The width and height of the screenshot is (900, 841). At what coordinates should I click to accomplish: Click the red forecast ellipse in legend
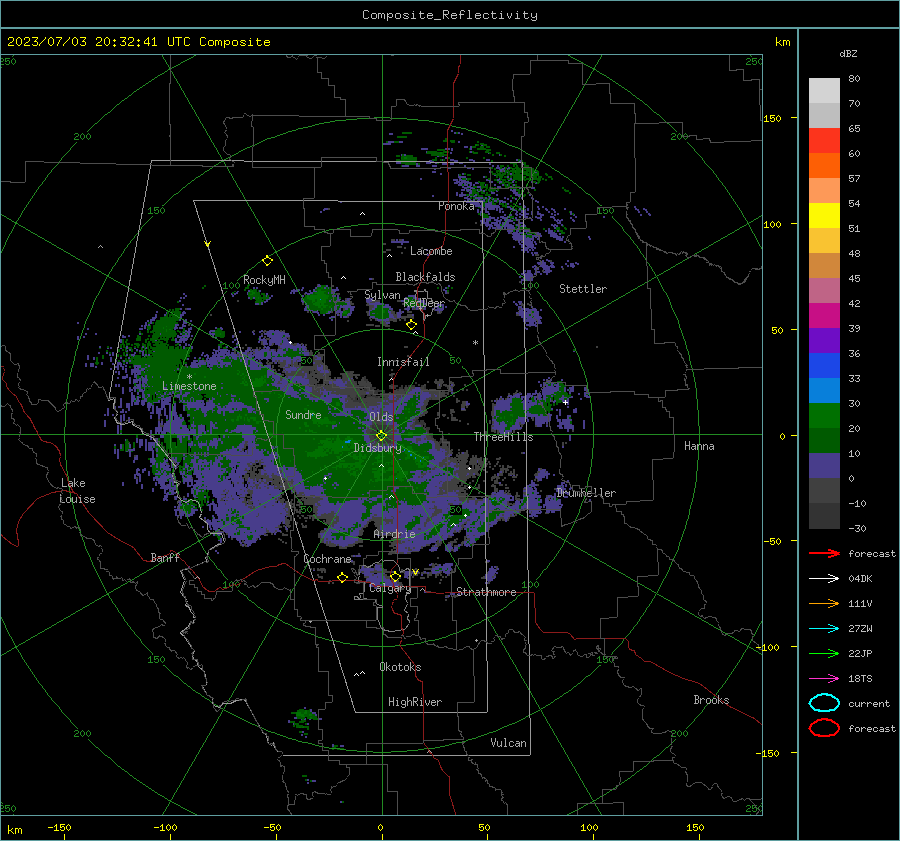pyautogui.click(x=824, y=728)
